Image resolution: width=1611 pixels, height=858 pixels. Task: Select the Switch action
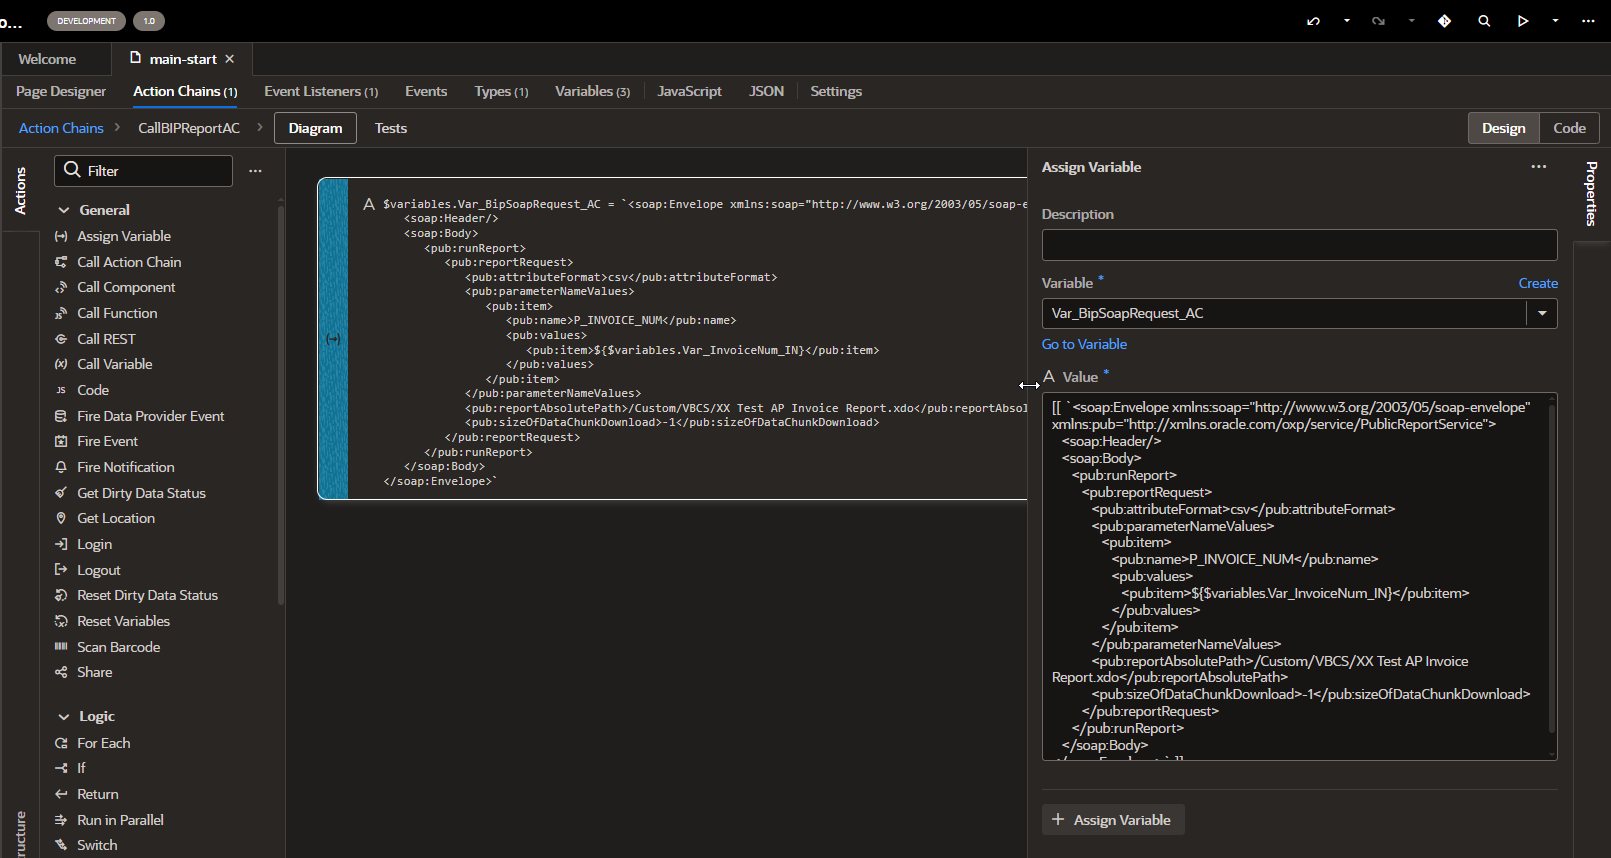click(x=97, y=845)
